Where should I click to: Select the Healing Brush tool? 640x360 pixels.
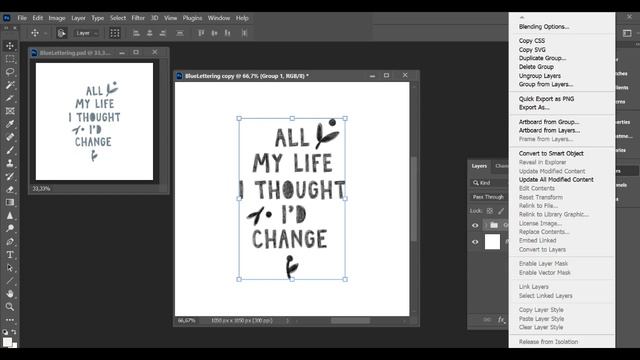pyautogui.click(x=10, y=137)
